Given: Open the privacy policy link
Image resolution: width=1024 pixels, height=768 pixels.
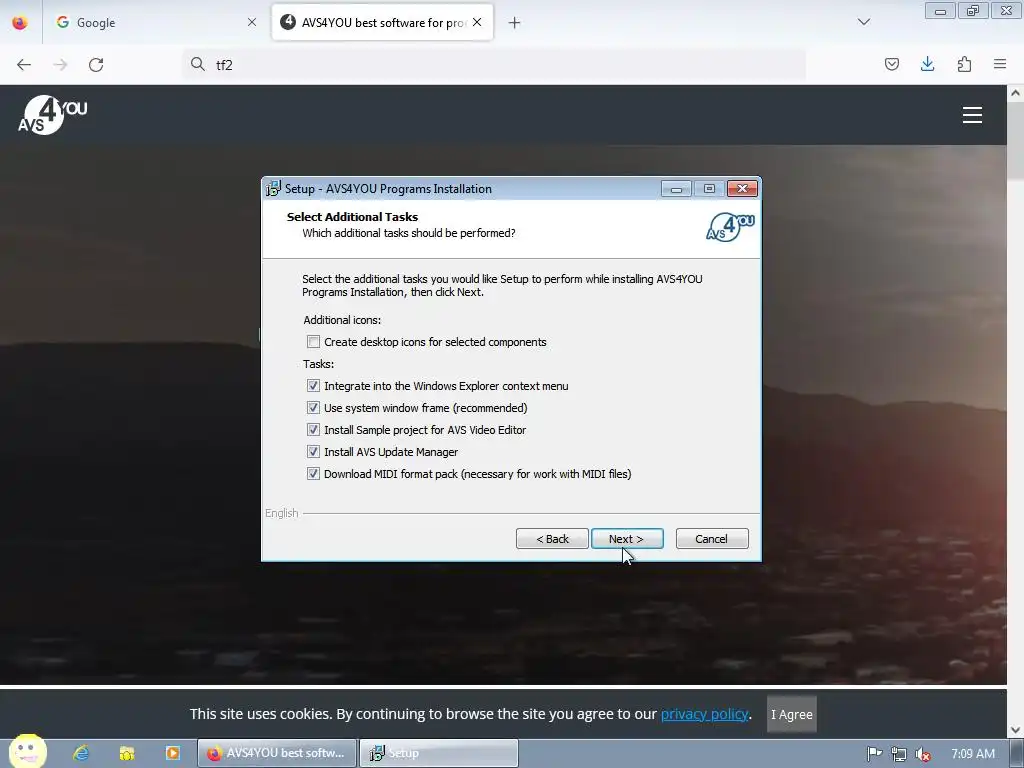Looking at the screenshot, I should [704, 714].
